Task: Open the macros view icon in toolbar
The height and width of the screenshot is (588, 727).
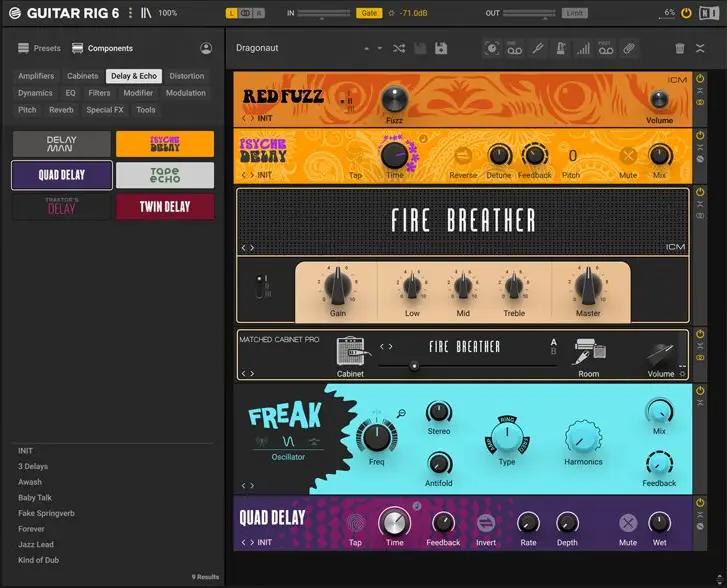Action: pyautogui.click(x=492, y=48)
